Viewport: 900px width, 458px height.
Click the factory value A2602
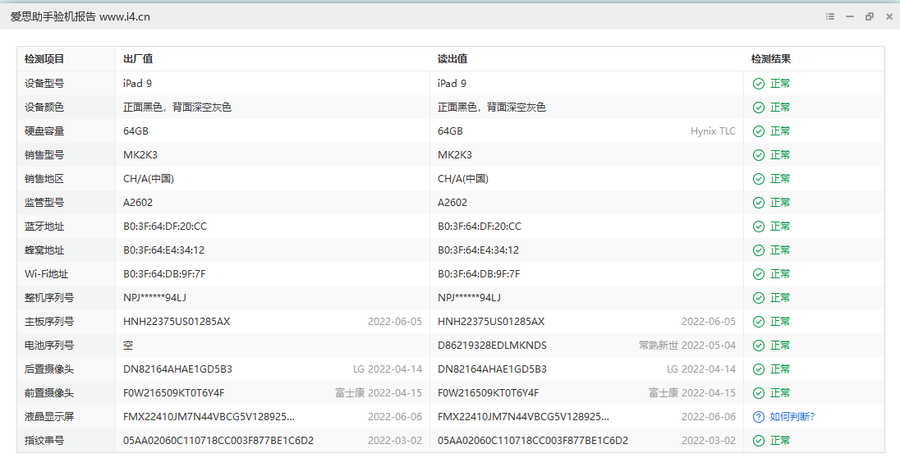[x=138, y=203]
